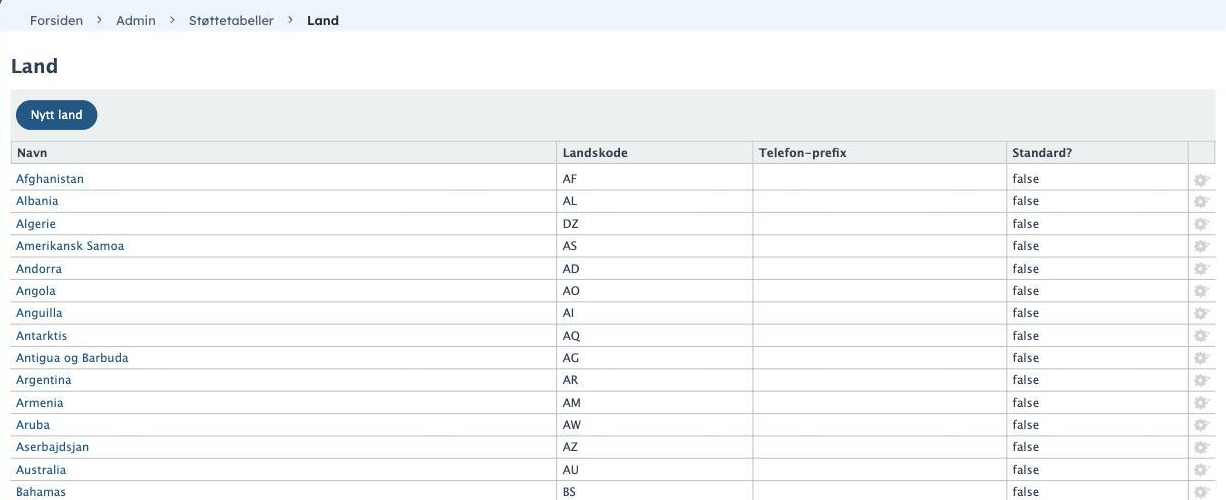This screenshot has height=500, width=1226.
Task: Open gear menu for Angola row
Action: point(1201,291)
